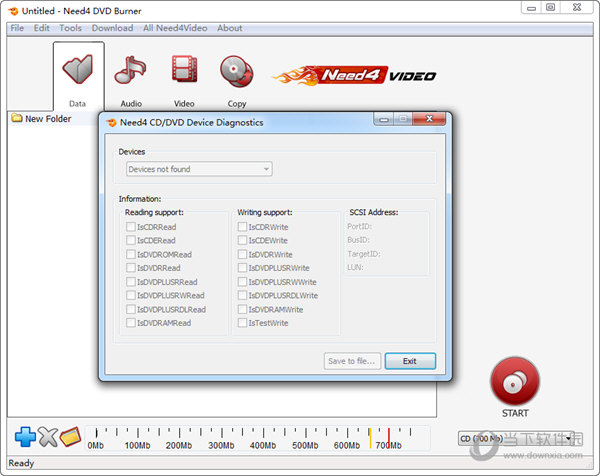Viewport: 600px width, 476px height.
Task: Toggle the IsCDRRead checkbox
Action: [131, 227]
